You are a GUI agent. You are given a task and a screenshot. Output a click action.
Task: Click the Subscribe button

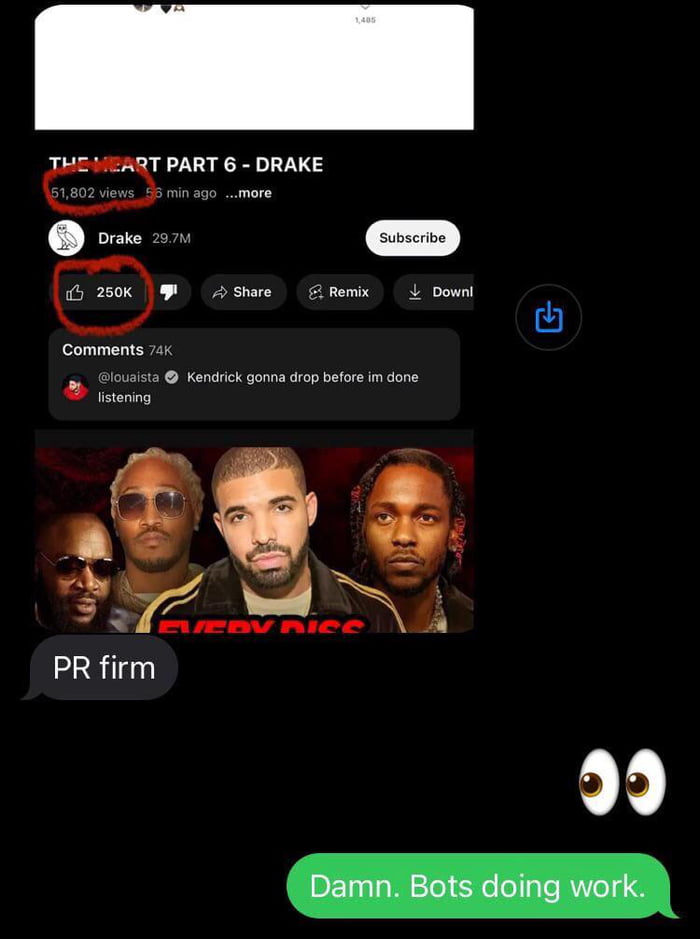pos(413,238)
